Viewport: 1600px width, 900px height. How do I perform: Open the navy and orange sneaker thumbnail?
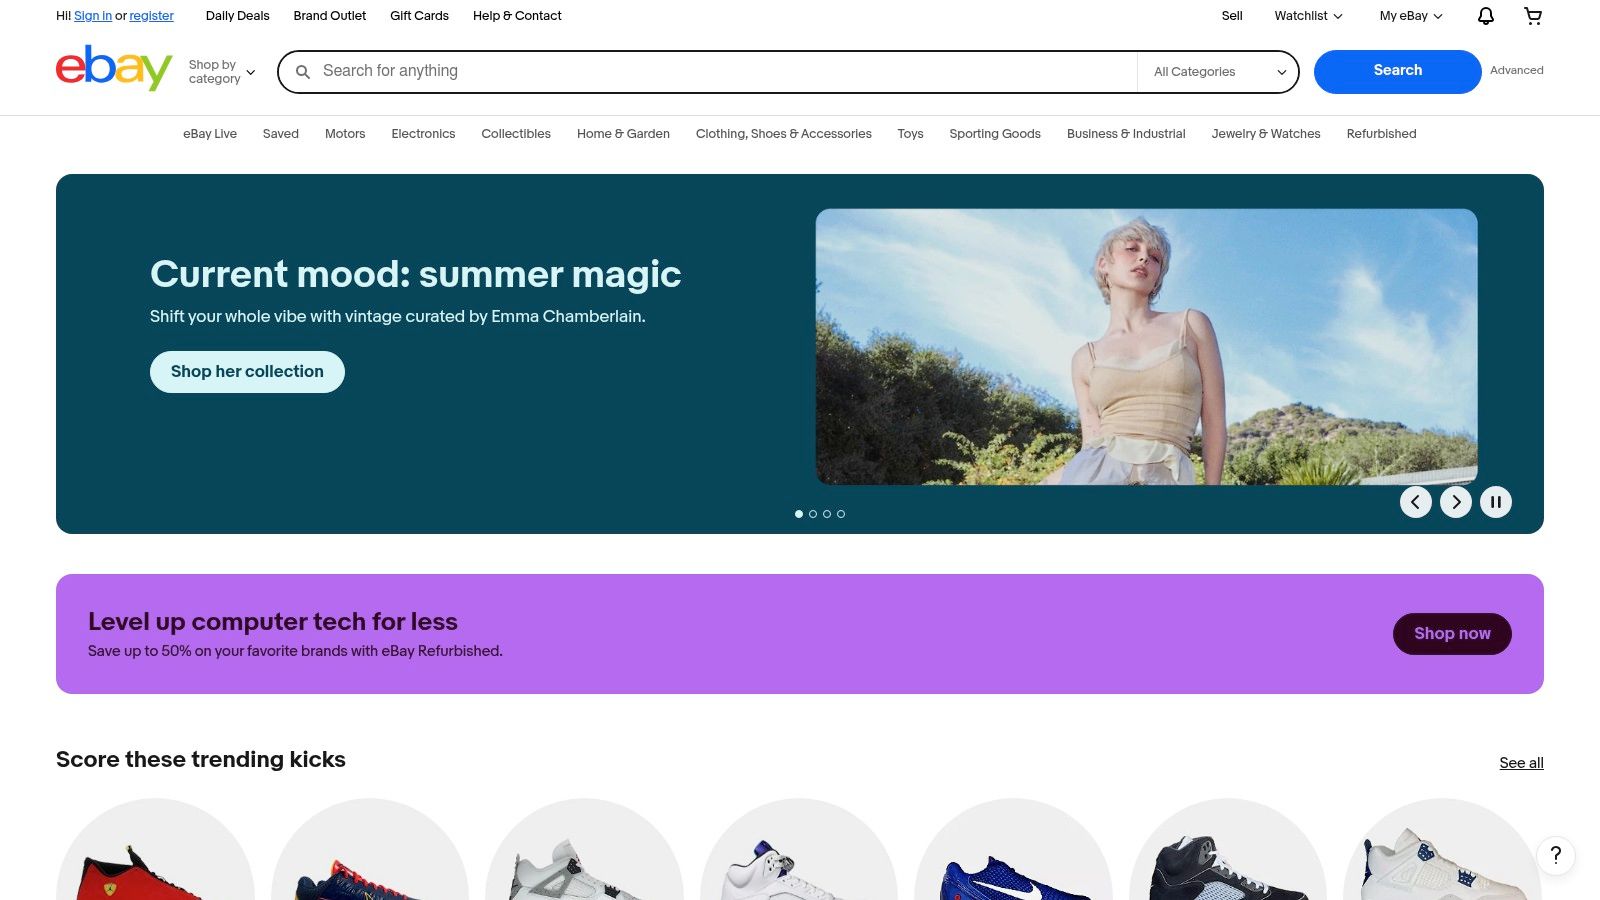[370, 850]
